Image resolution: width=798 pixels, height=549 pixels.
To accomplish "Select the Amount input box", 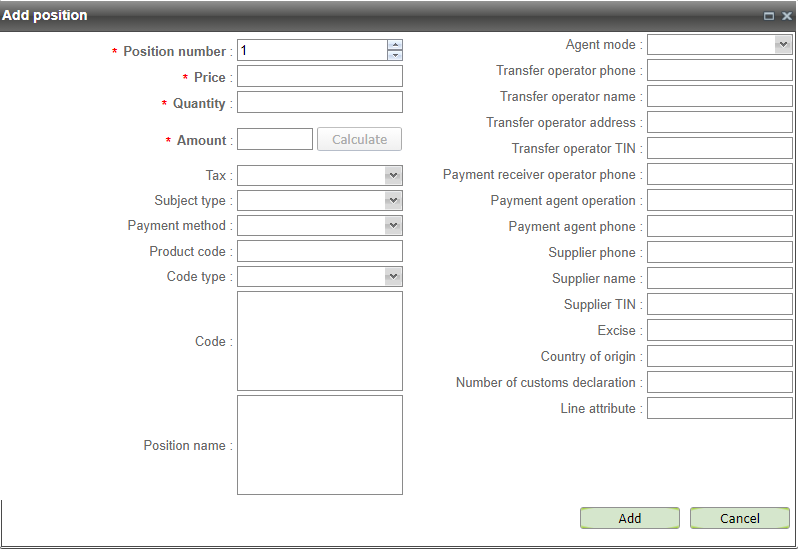I will (275, 140).
